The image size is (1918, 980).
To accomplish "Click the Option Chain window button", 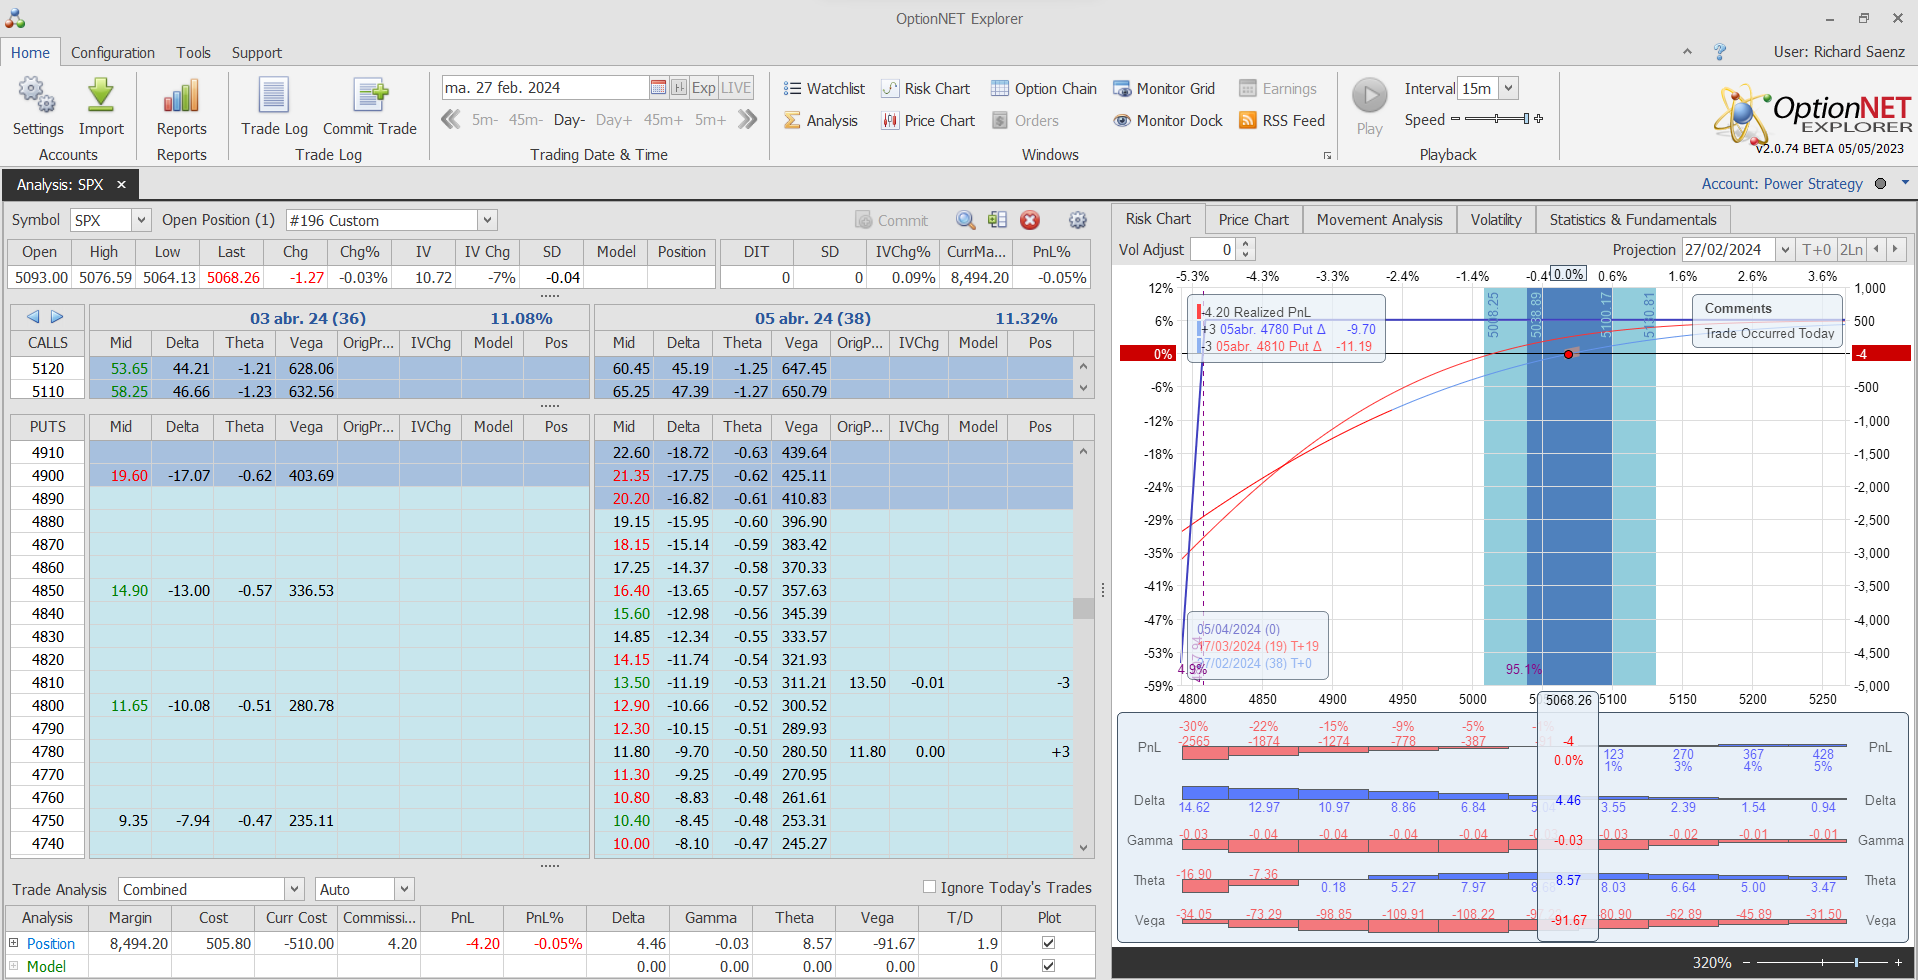I will 1044,89.
